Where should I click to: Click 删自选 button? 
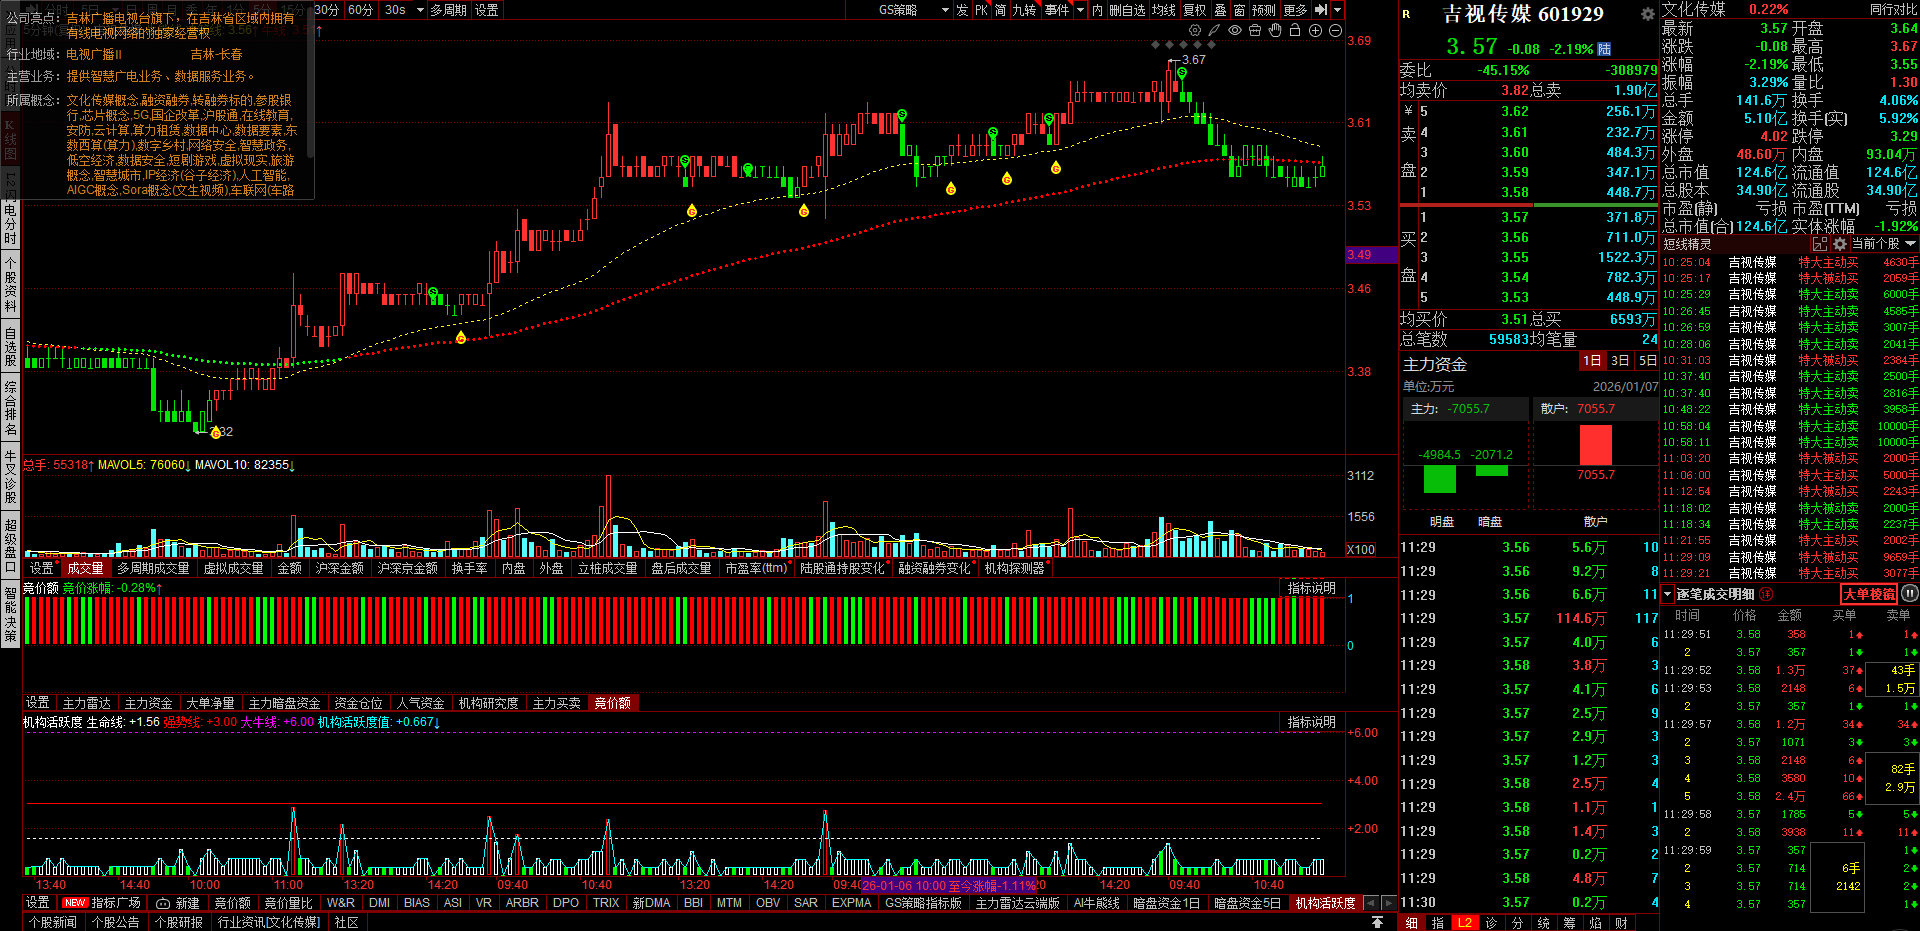pos(1127,10)
